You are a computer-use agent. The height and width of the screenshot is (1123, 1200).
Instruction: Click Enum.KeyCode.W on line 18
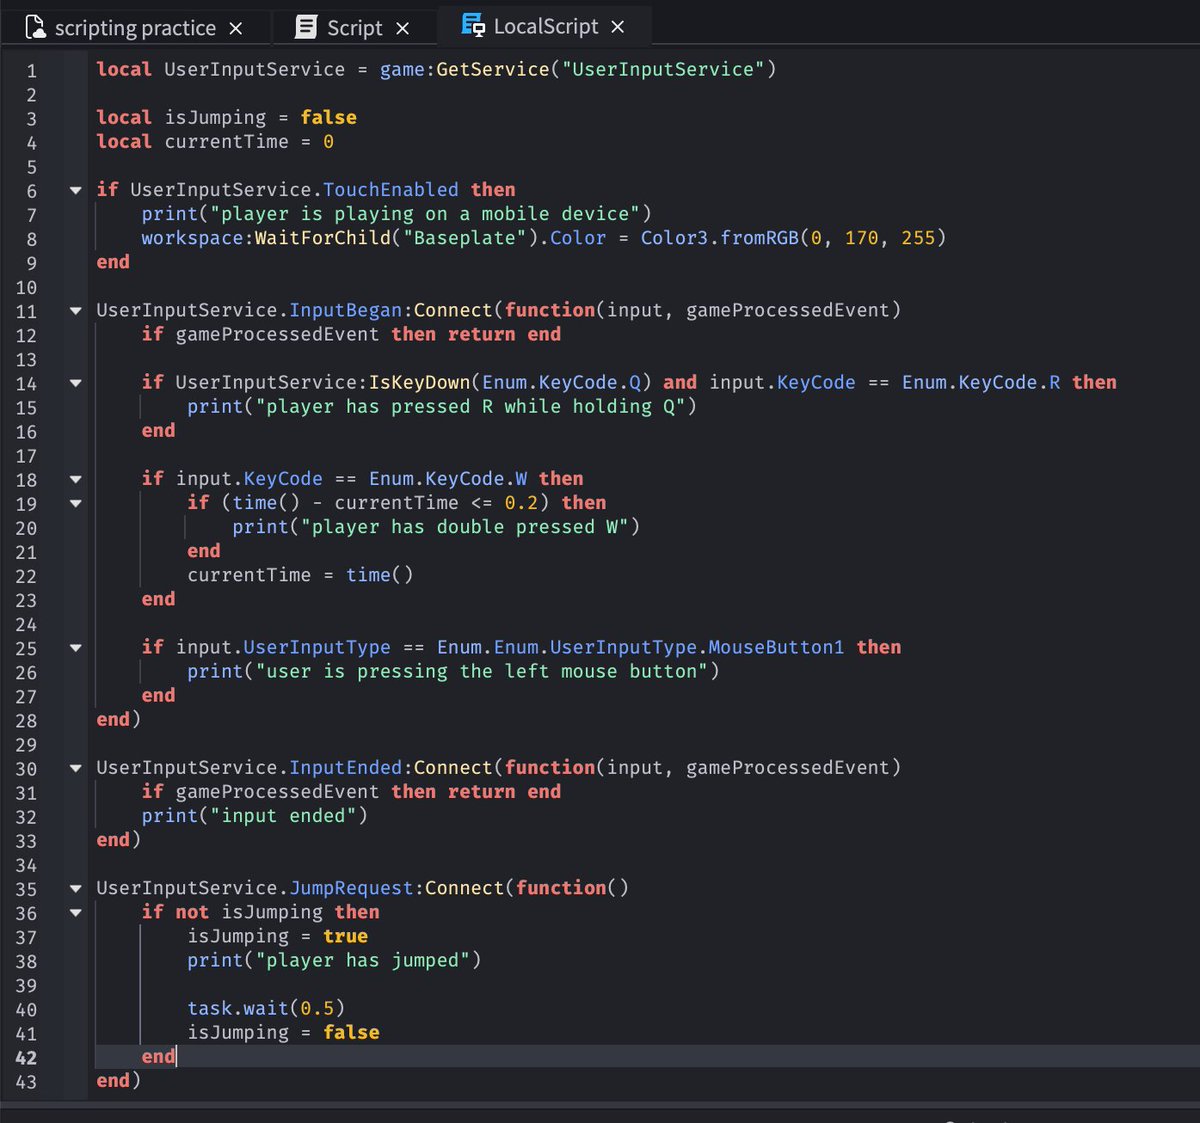448,478
